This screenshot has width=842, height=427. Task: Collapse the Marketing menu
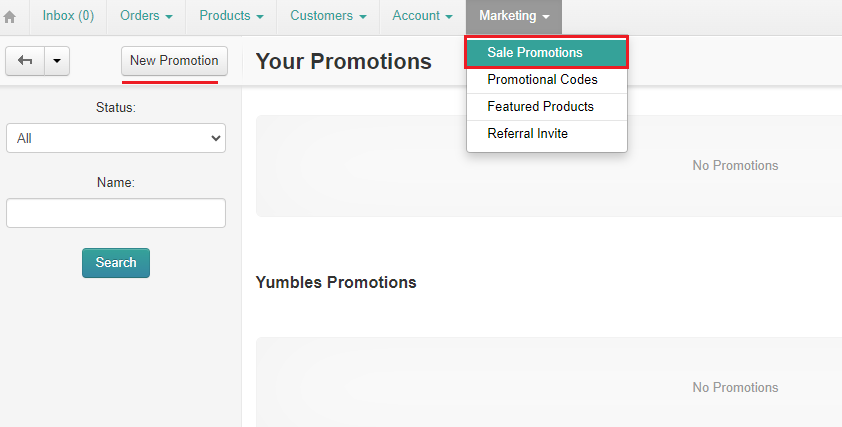pyautogui.click(x=514, y=16)
